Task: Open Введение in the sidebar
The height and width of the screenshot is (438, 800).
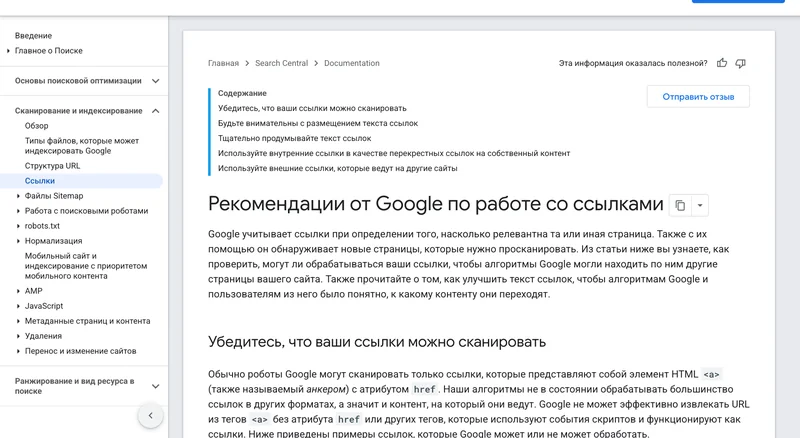Action: [33, 36]
